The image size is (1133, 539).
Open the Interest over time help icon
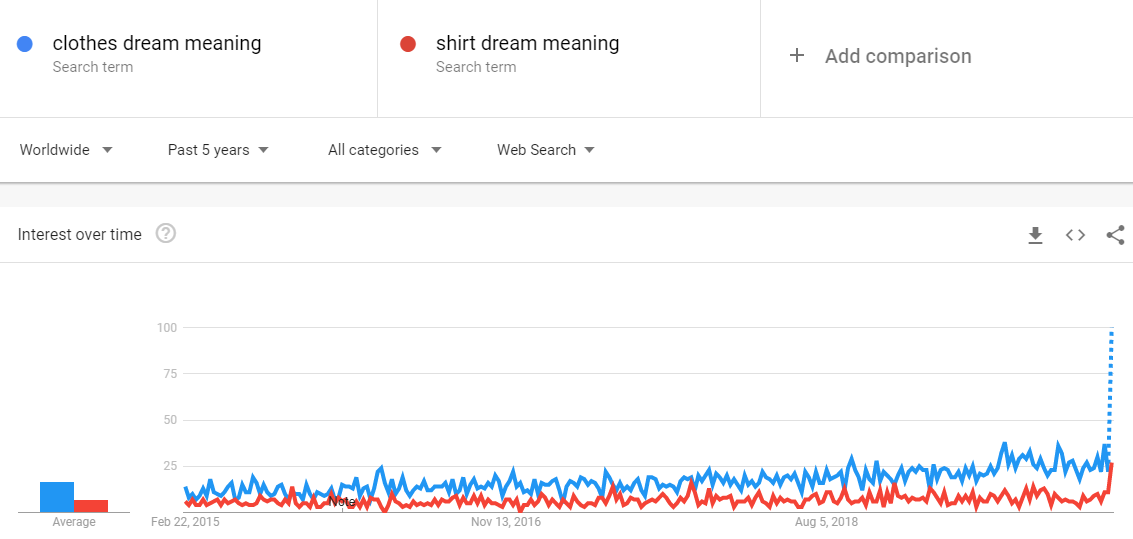click(166, 234)
